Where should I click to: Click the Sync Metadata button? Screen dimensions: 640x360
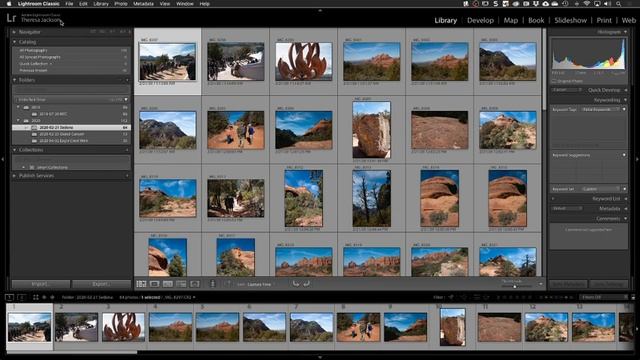pos(568,284)
